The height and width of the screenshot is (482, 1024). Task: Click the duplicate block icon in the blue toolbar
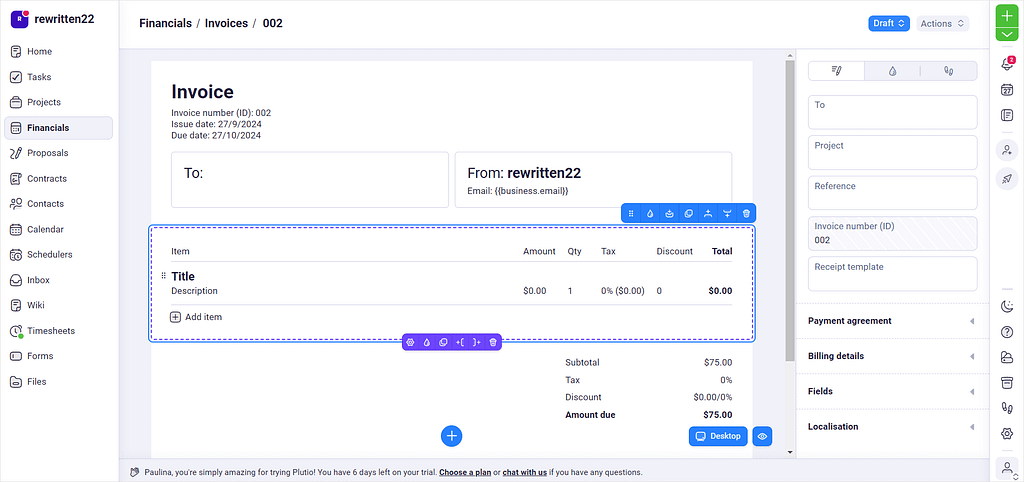click(688, 214)
